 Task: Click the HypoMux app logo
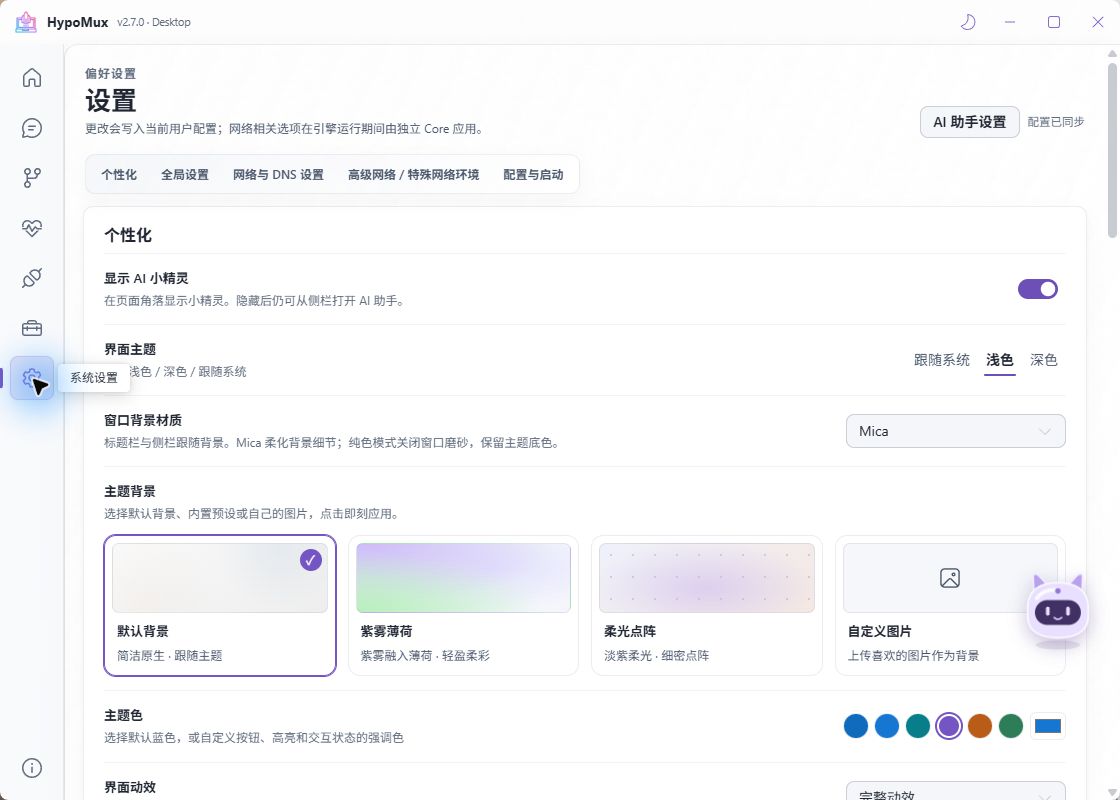coord(26,22)
